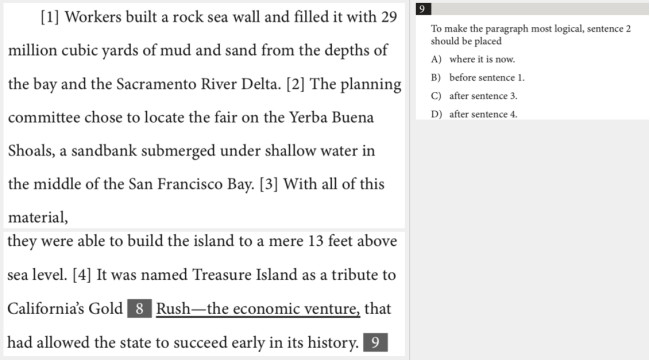The height and width of the screenshot is (360, 650).
Task: Choose answer B) before sentence 1
Action: tap(478, 78)
